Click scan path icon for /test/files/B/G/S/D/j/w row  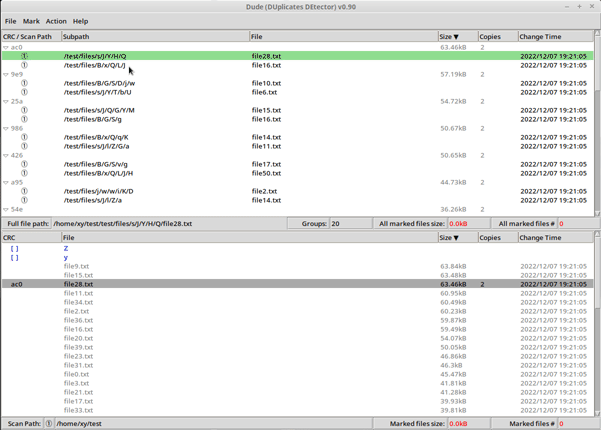pyautogui.click(x=24, y=83)
